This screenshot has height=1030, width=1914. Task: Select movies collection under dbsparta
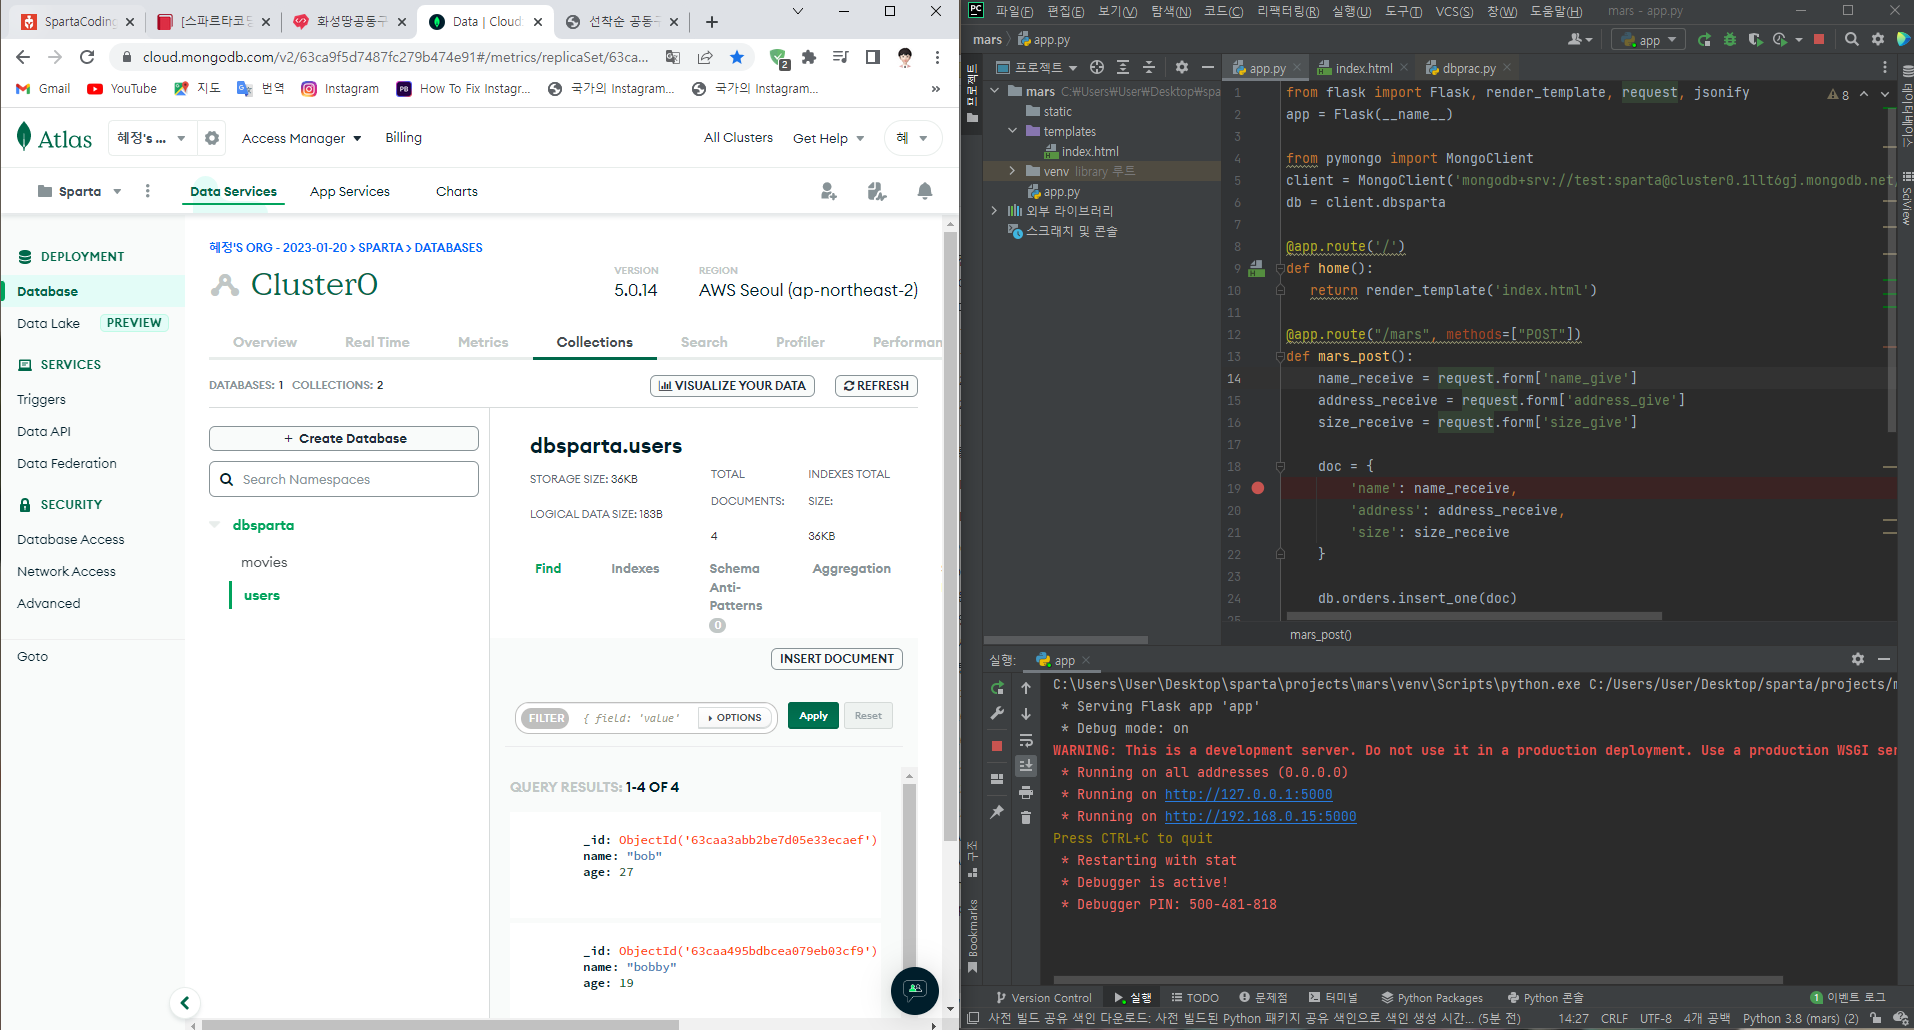click(264, 562)
